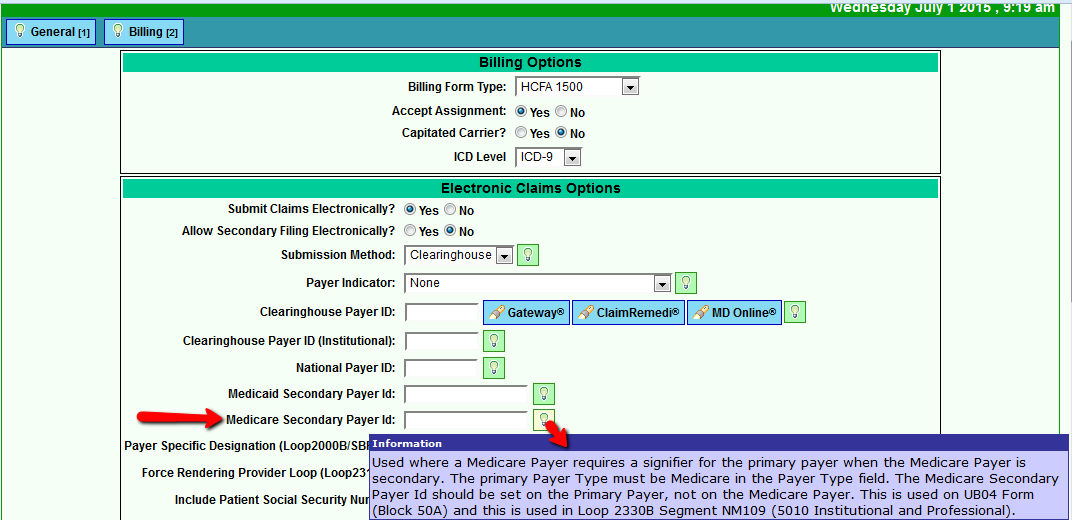Open the Billing Form Type dropdown
This screenshot has width=1072, height=520.
click(x=576, y=87)
